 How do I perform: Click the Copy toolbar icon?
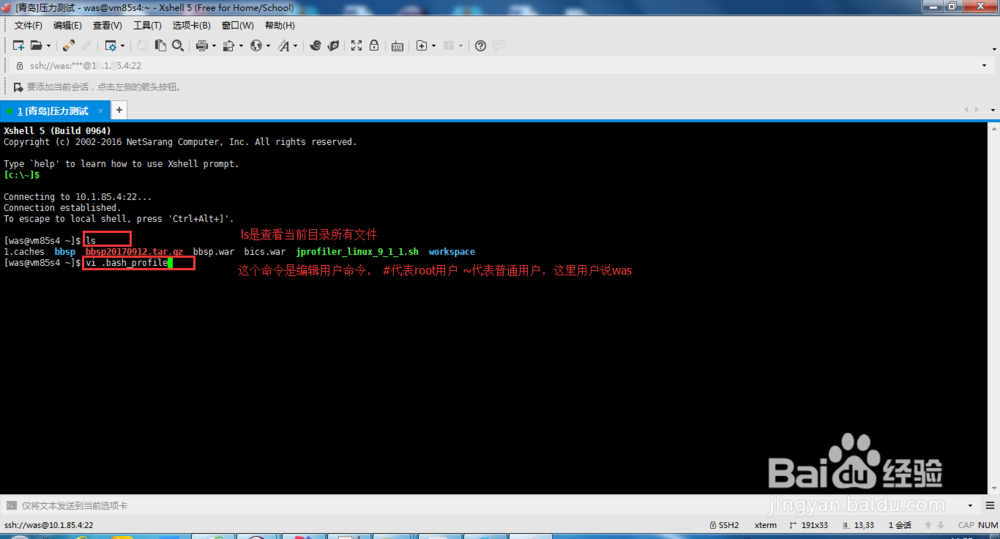coord(142,45)
